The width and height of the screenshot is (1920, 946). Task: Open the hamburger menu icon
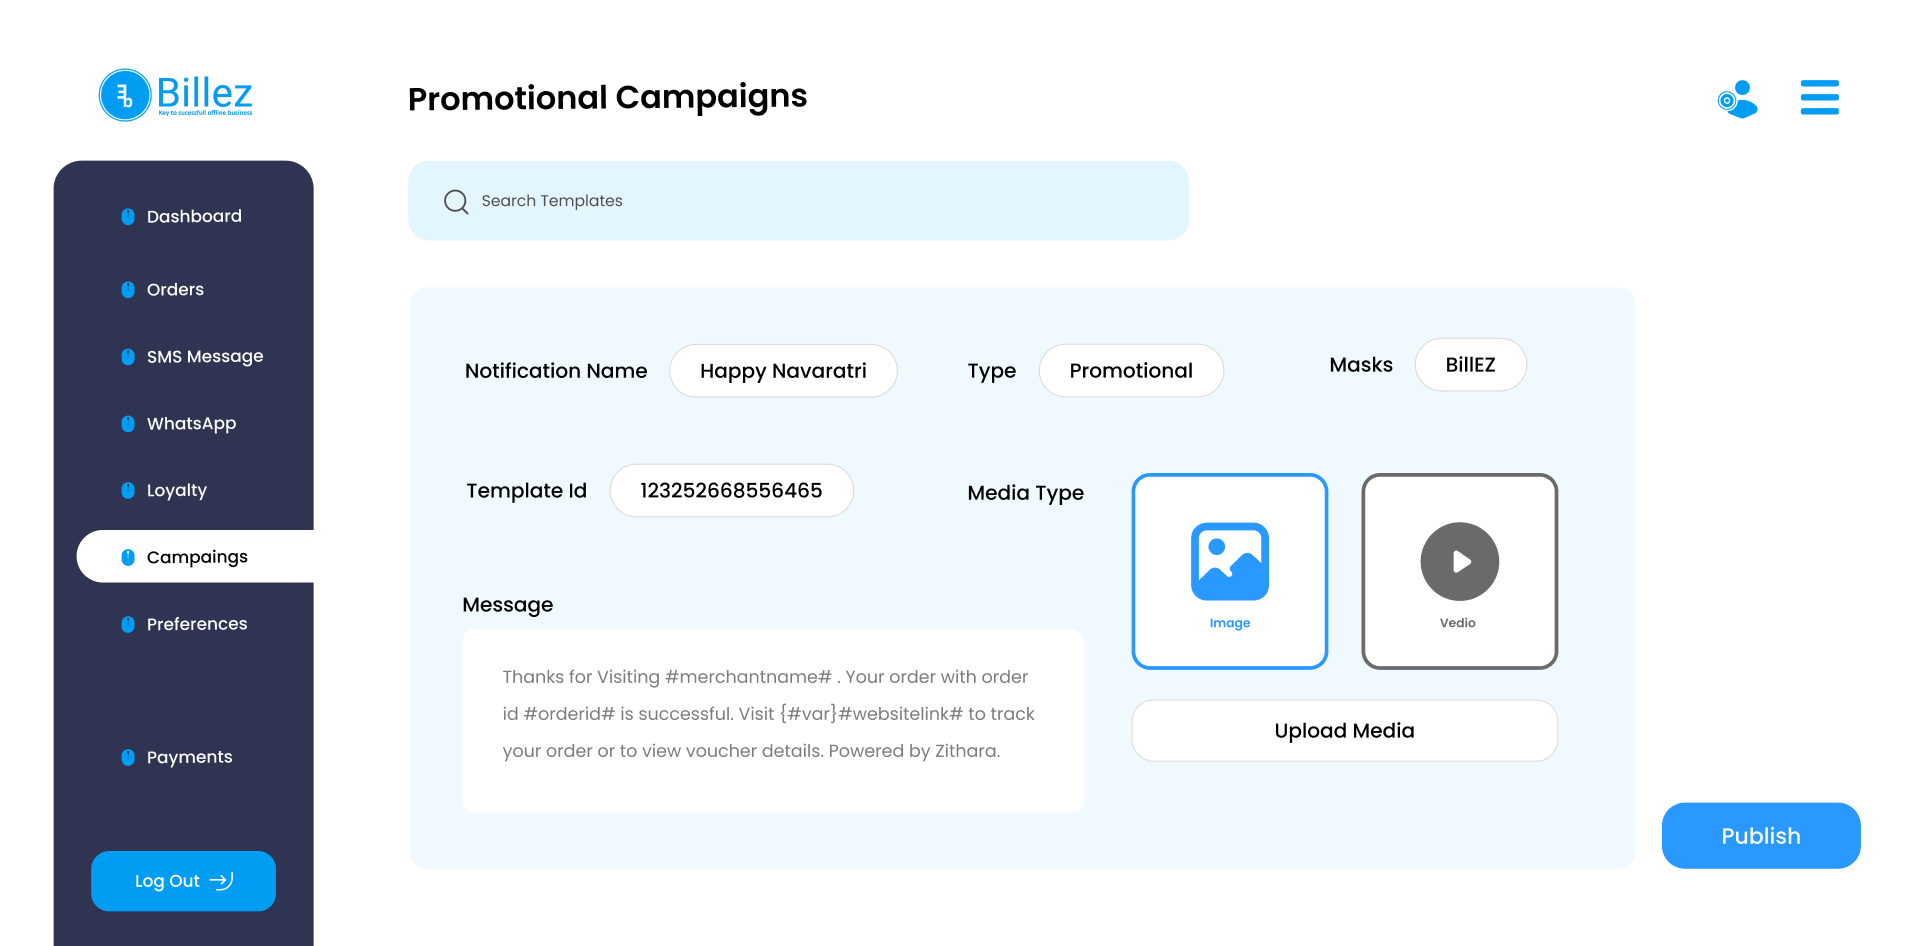tap(1819, 97)
